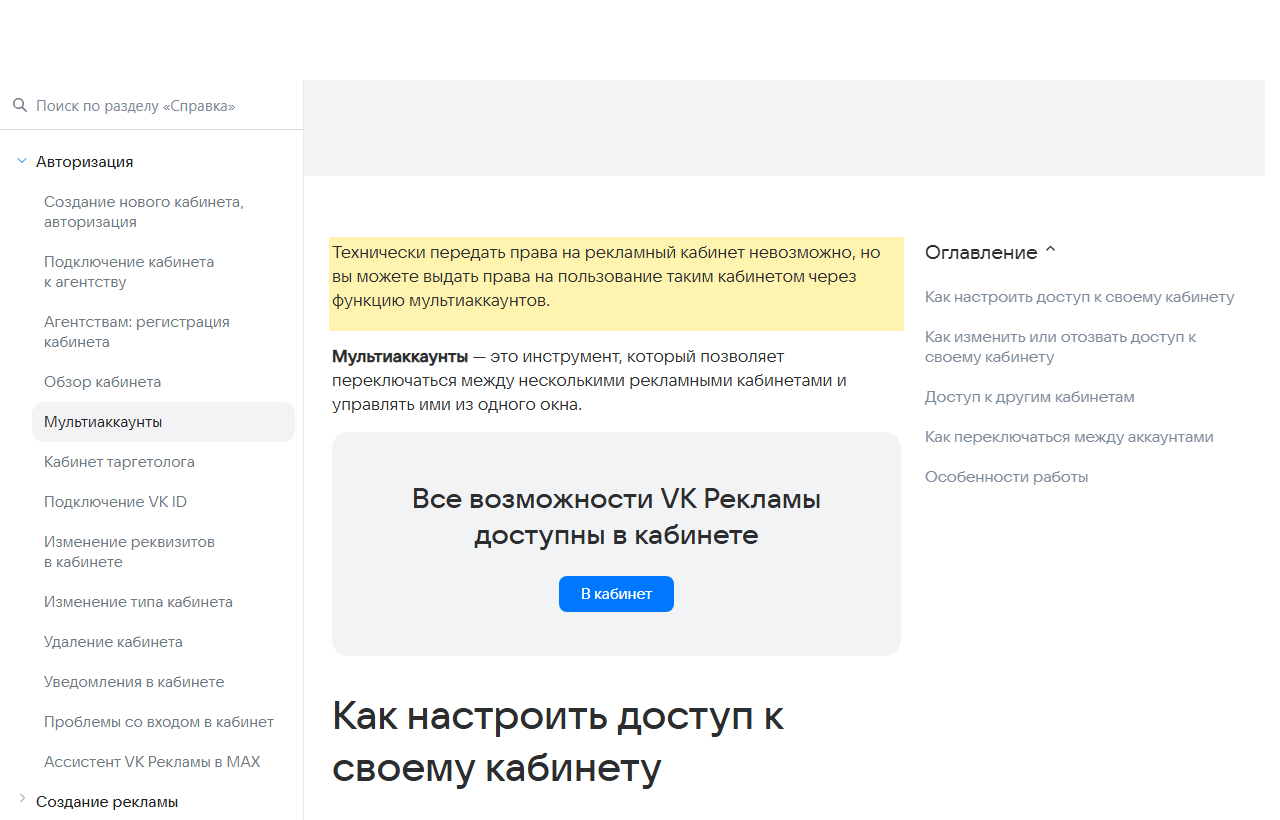Click the yellow highlighted note about права
1280x820 pixels.
616,284
